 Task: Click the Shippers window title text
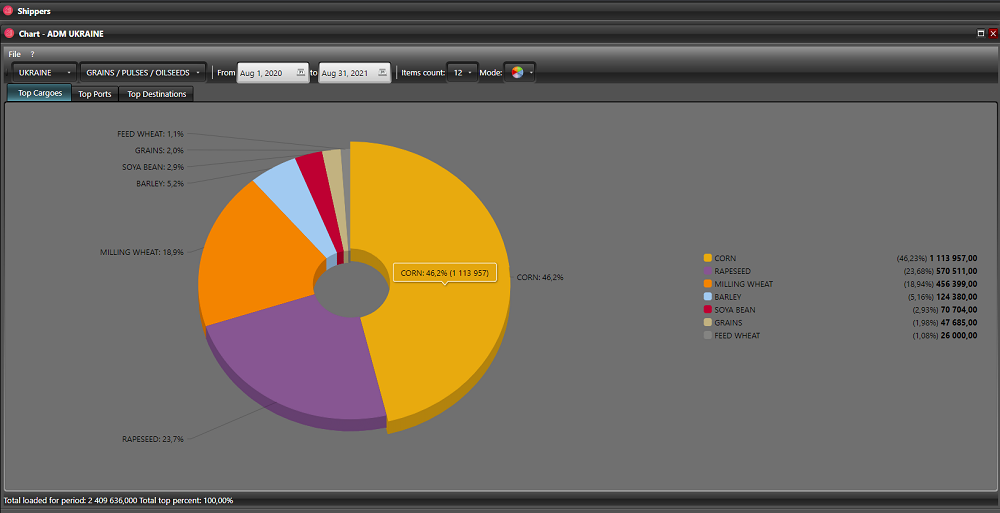click(x=34, y=11)
